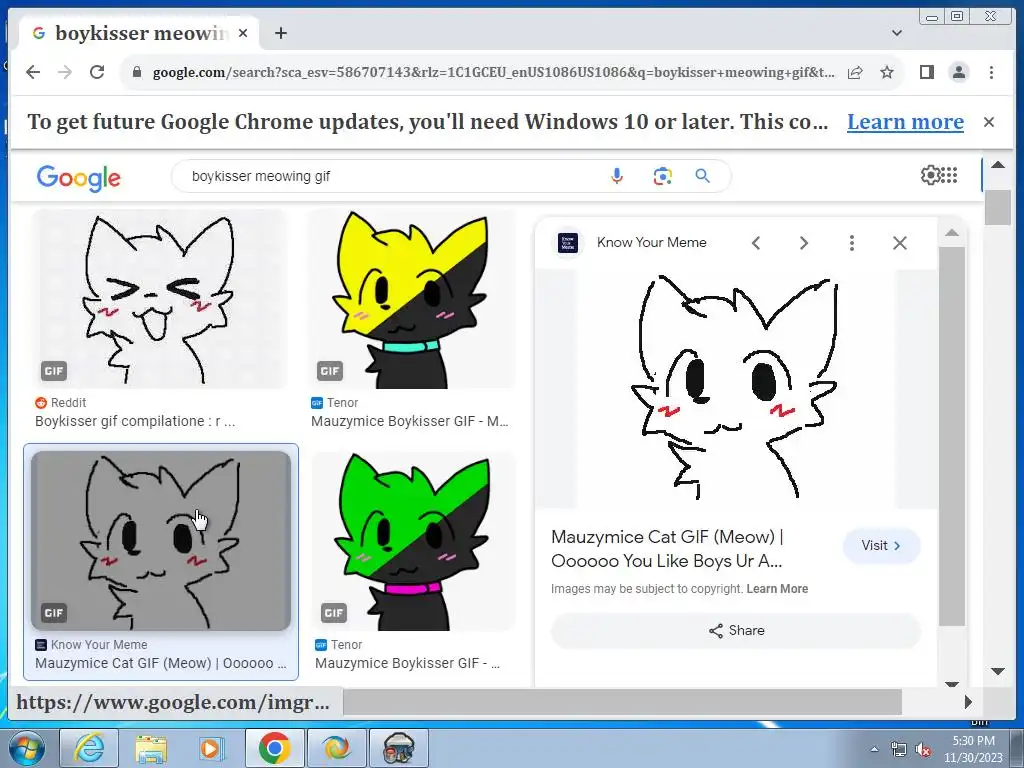
Task: Open clock showing 5:30 PM
Action: coord(973,749)
